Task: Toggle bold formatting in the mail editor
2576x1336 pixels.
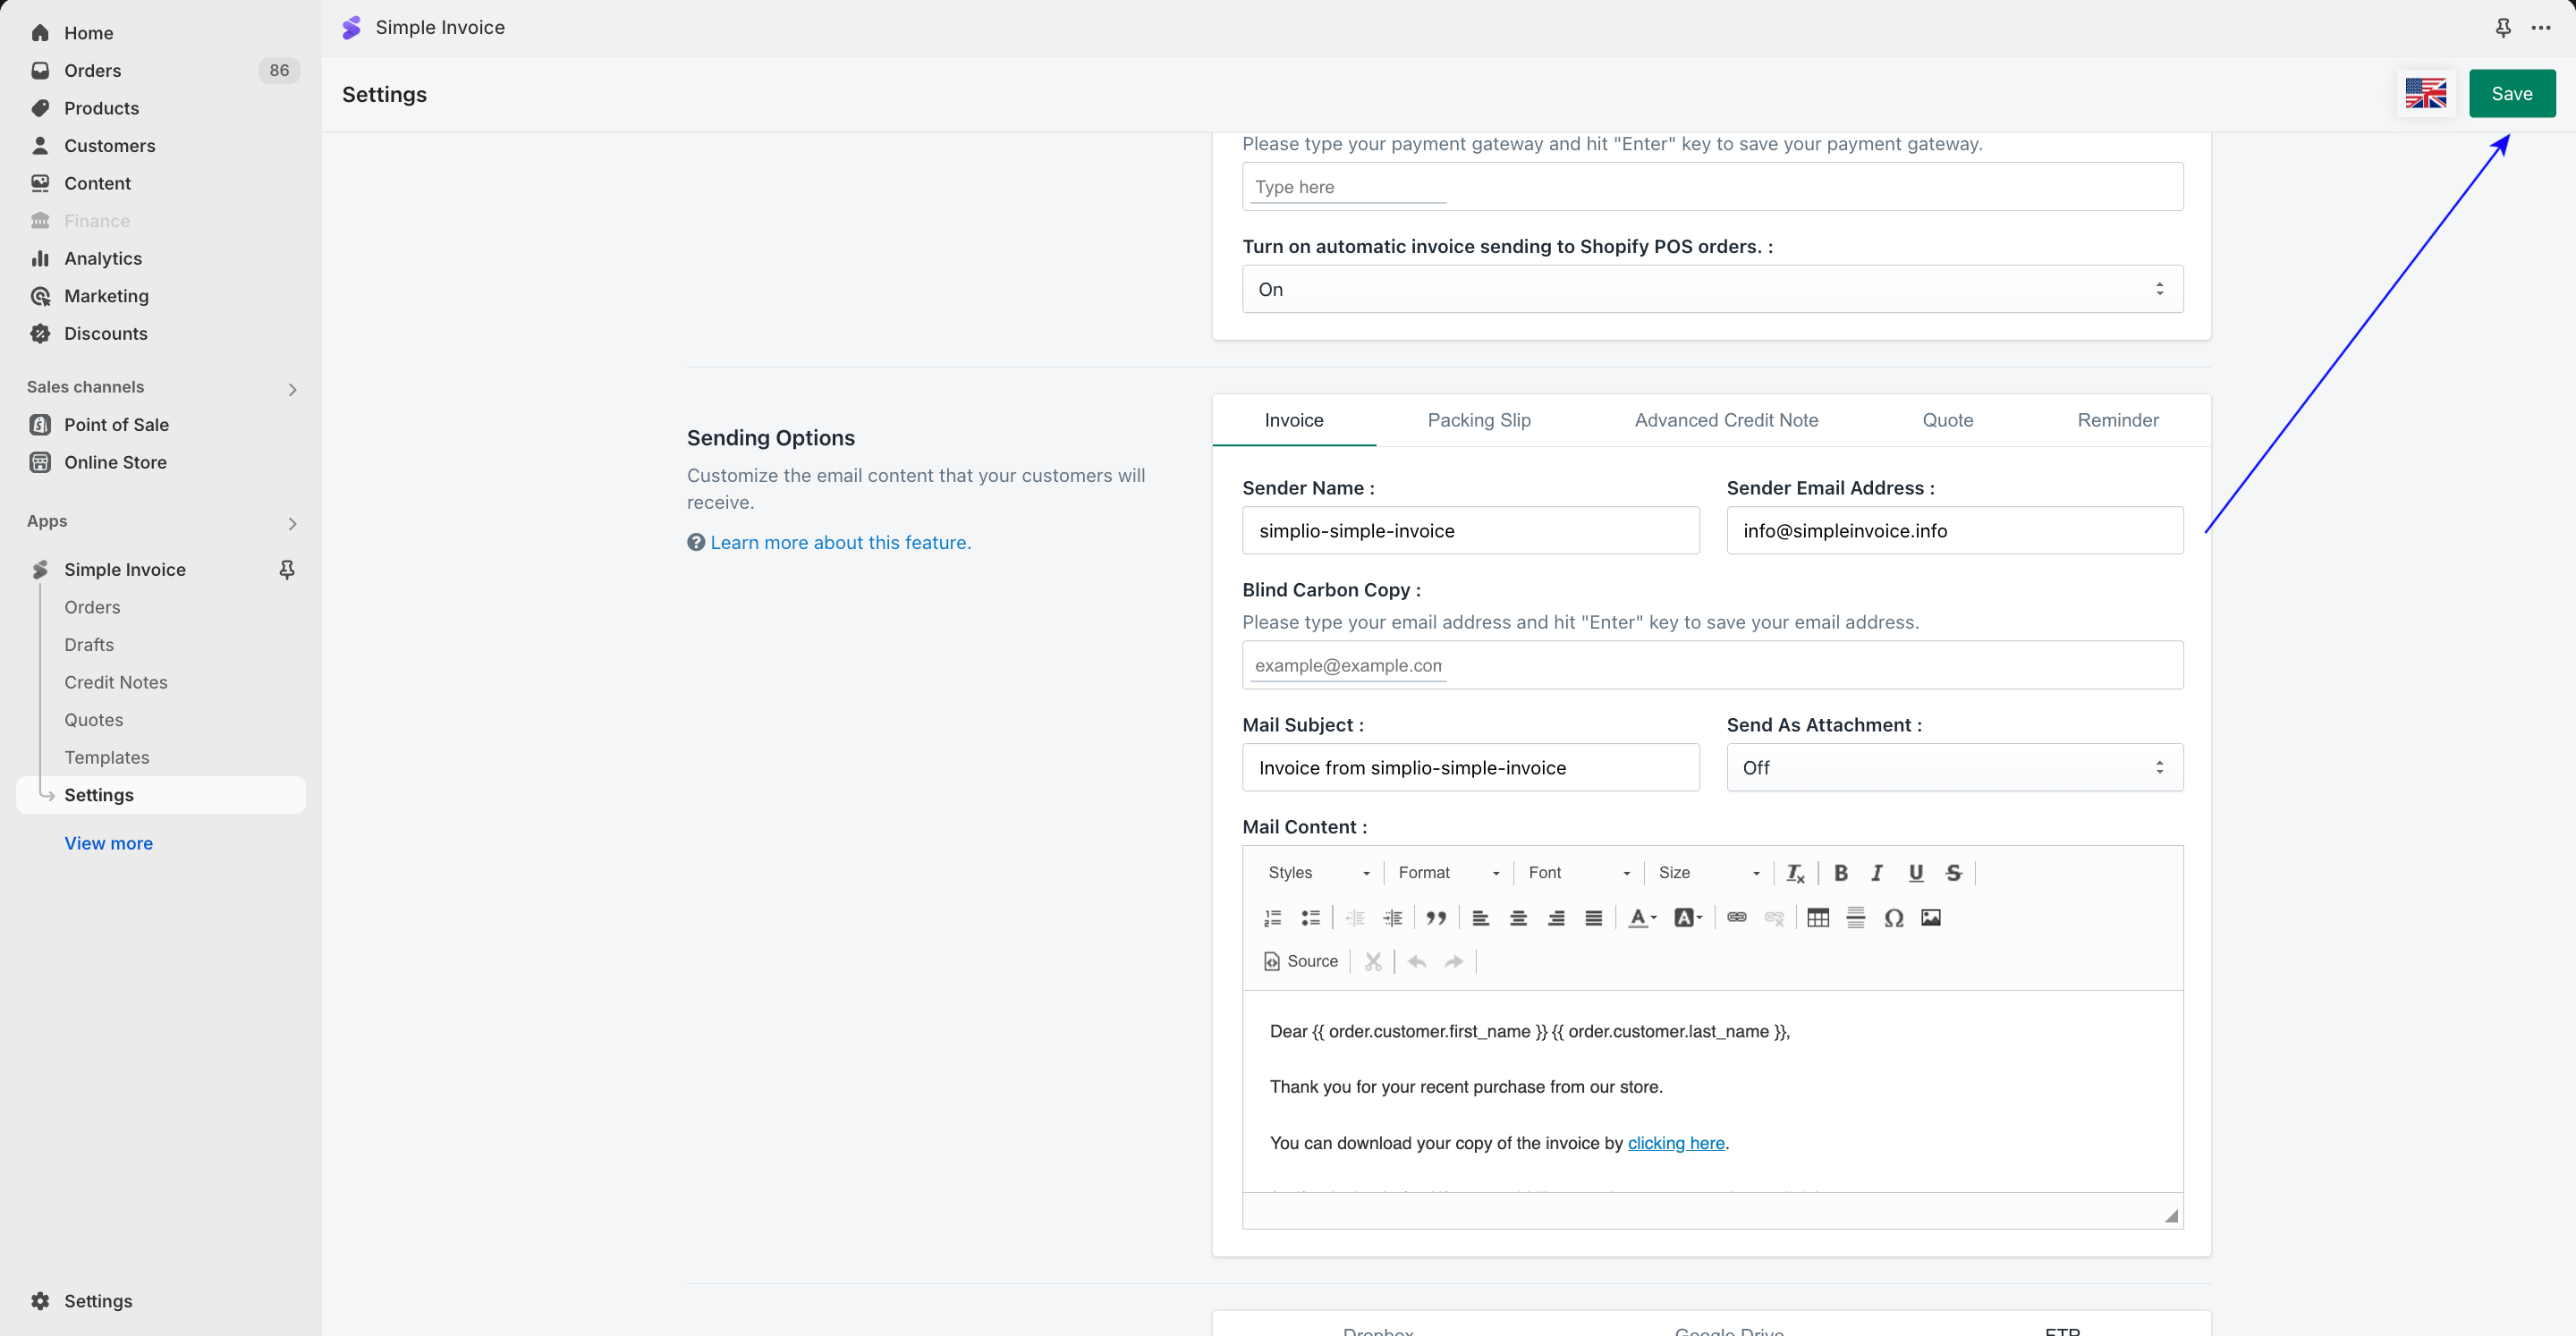Action: click(1840, 873)
